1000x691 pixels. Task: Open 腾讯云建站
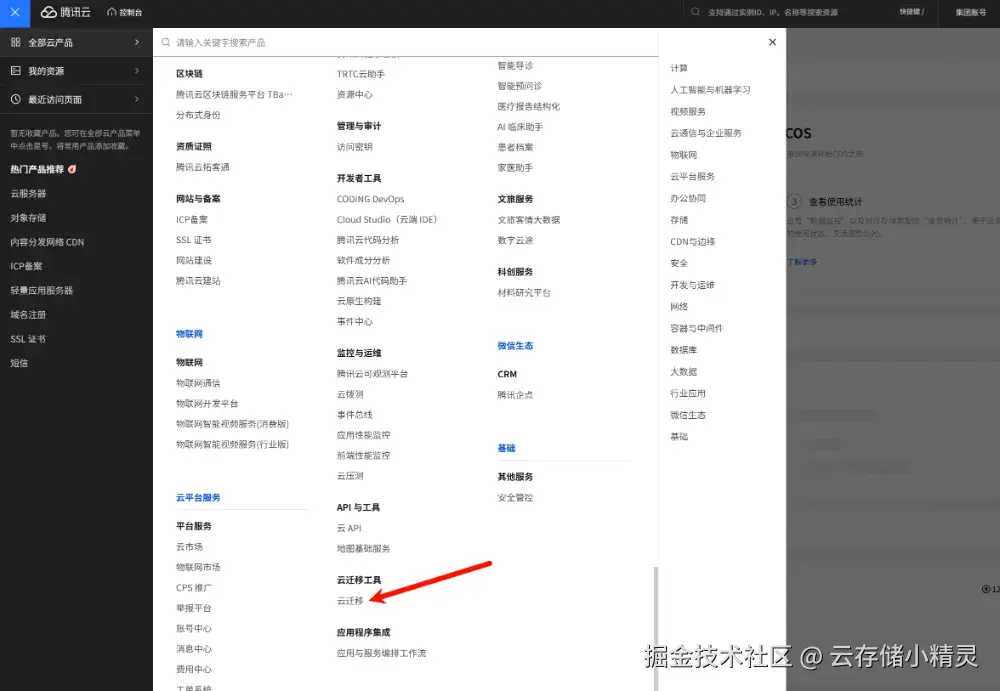pos(198,281)
